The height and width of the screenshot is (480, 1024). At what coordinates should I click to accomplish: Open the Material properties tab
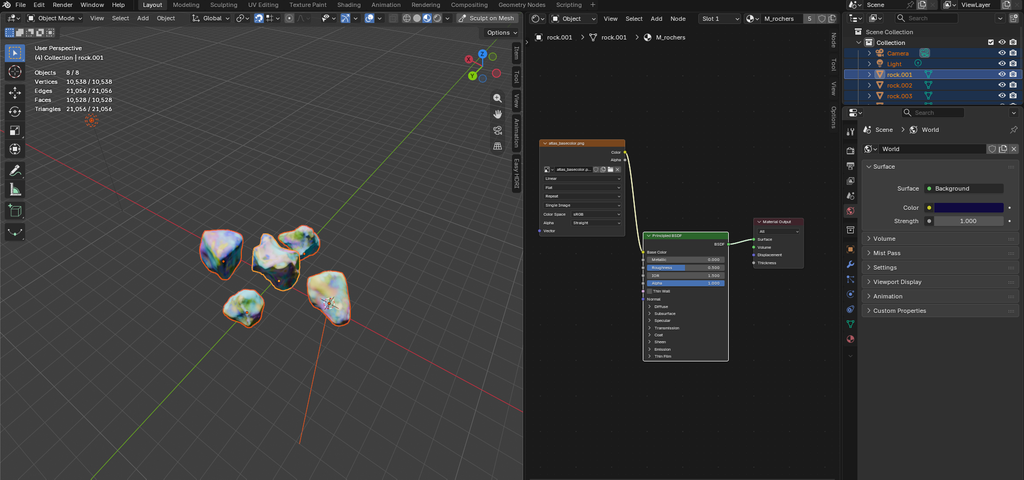(850, 339)
